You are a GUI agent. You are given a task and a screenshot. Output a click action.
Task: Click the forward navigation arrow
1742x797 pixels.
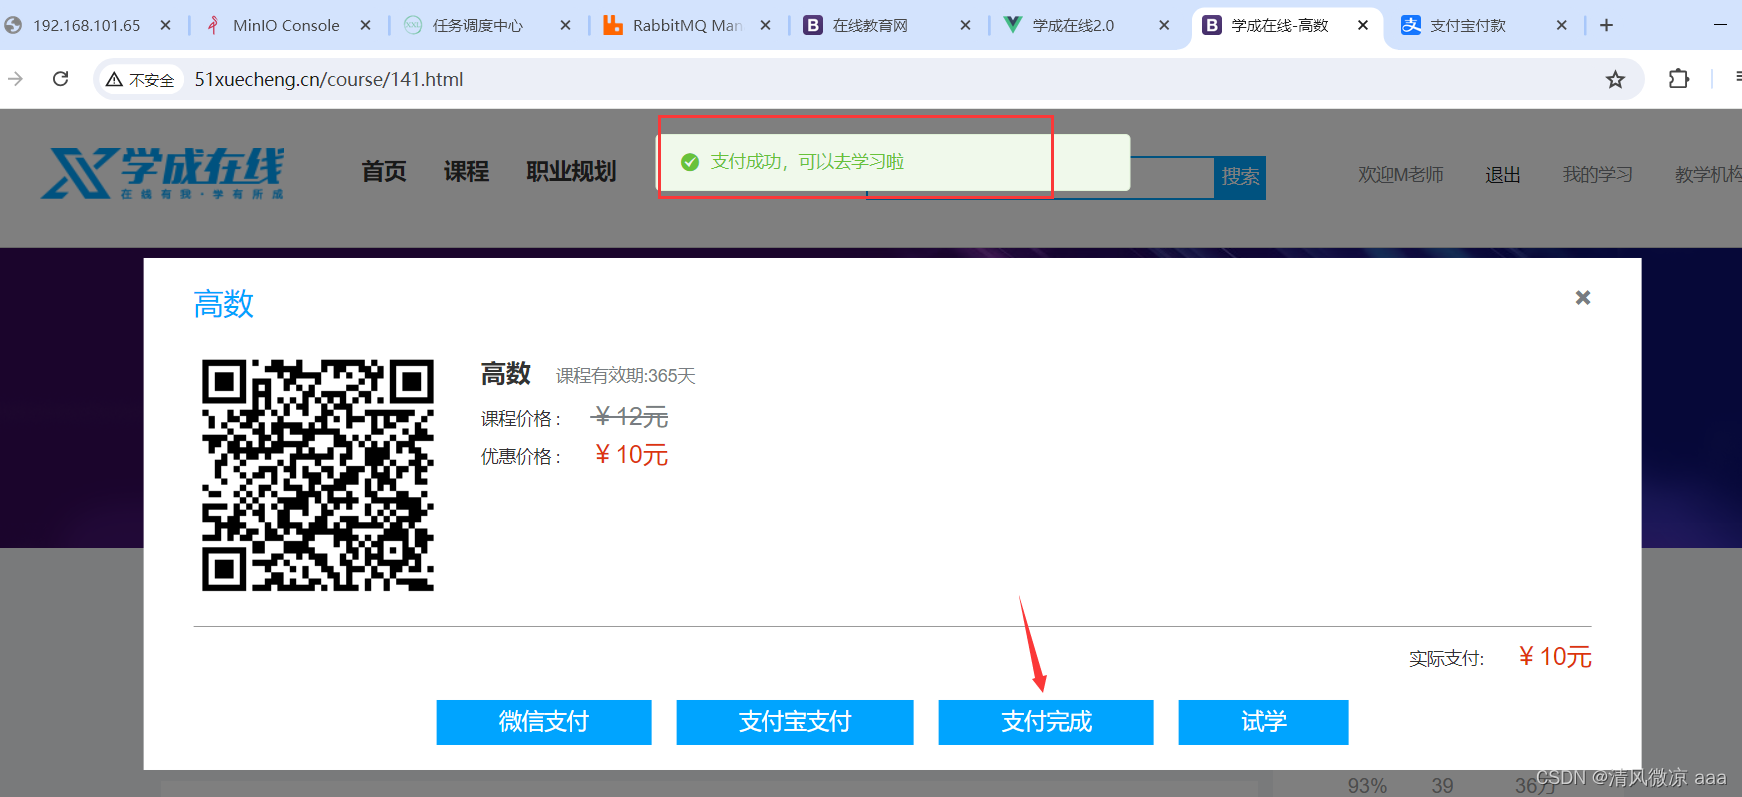15,79
